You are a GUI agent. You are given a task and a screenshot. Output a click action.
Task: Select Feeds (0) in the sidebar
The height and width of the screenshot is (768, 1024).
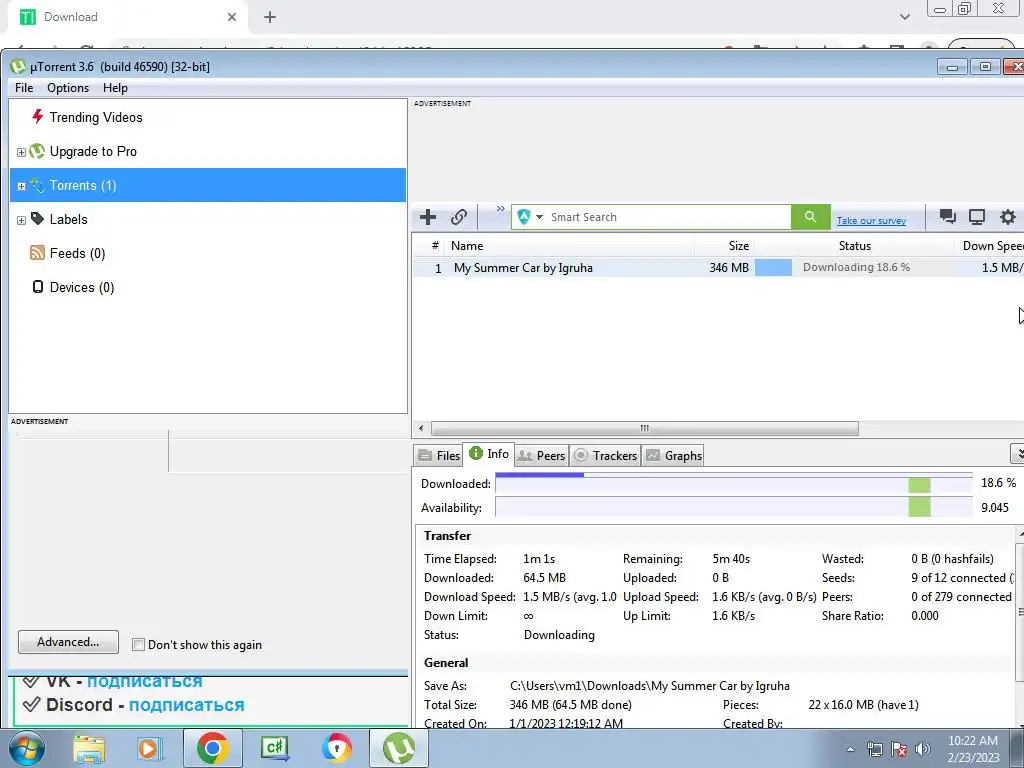pyautogui.click(x=77, y=253)
